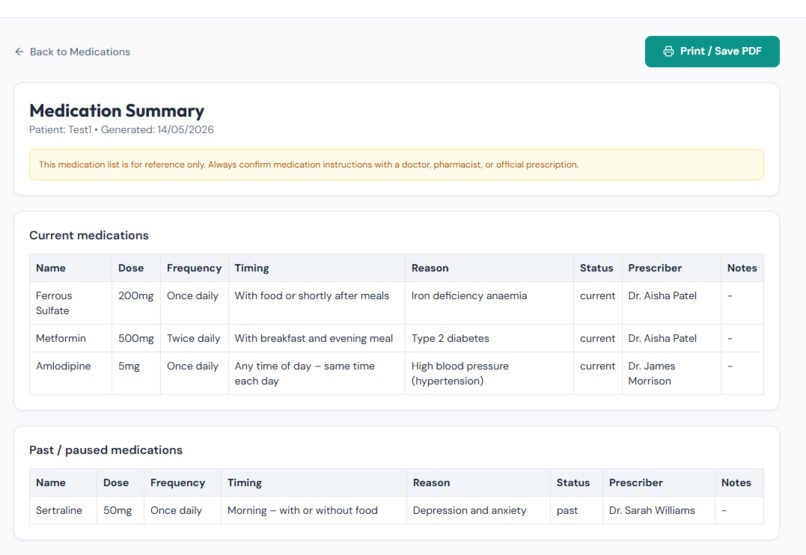Click the Patient: Test1 generated date line
The image size is (806, 555).
click(x=121, y=130)
